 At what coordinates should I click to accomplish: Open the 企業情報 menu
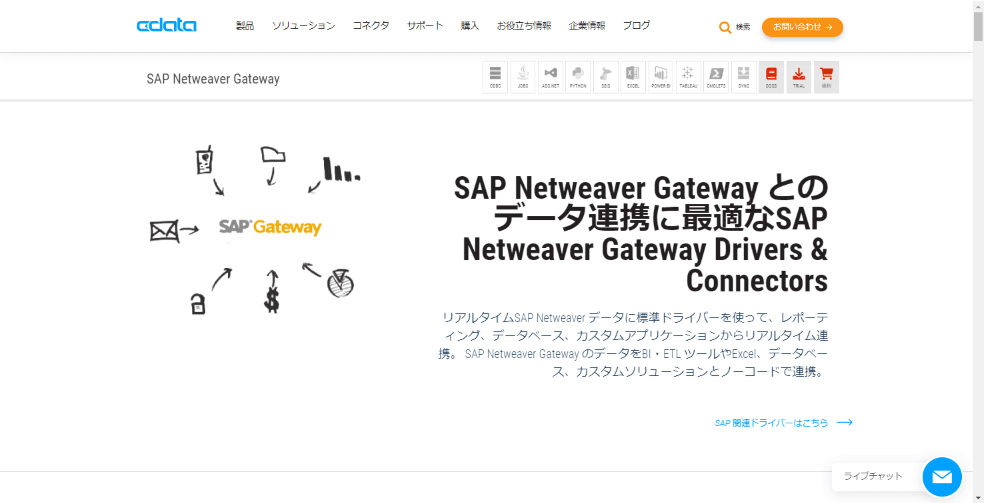point(587,26)
